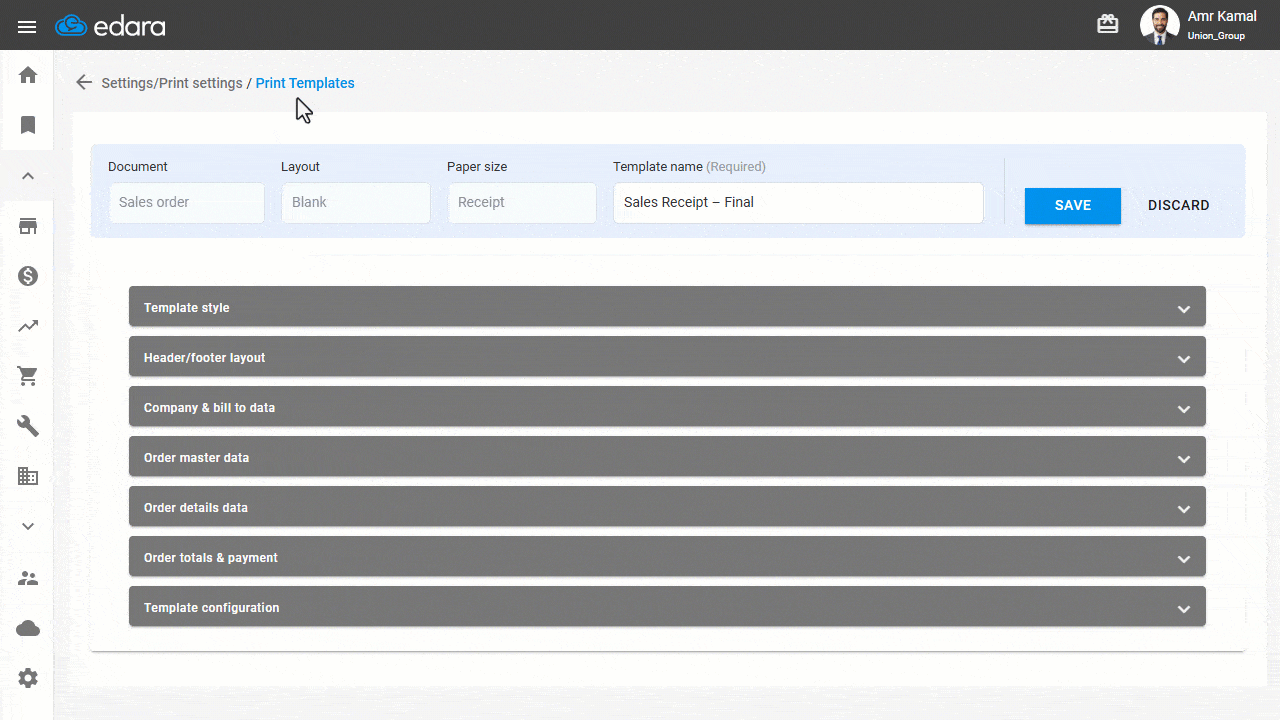
Task: Expand the Template style section
Action: click(x=667, y=307)
